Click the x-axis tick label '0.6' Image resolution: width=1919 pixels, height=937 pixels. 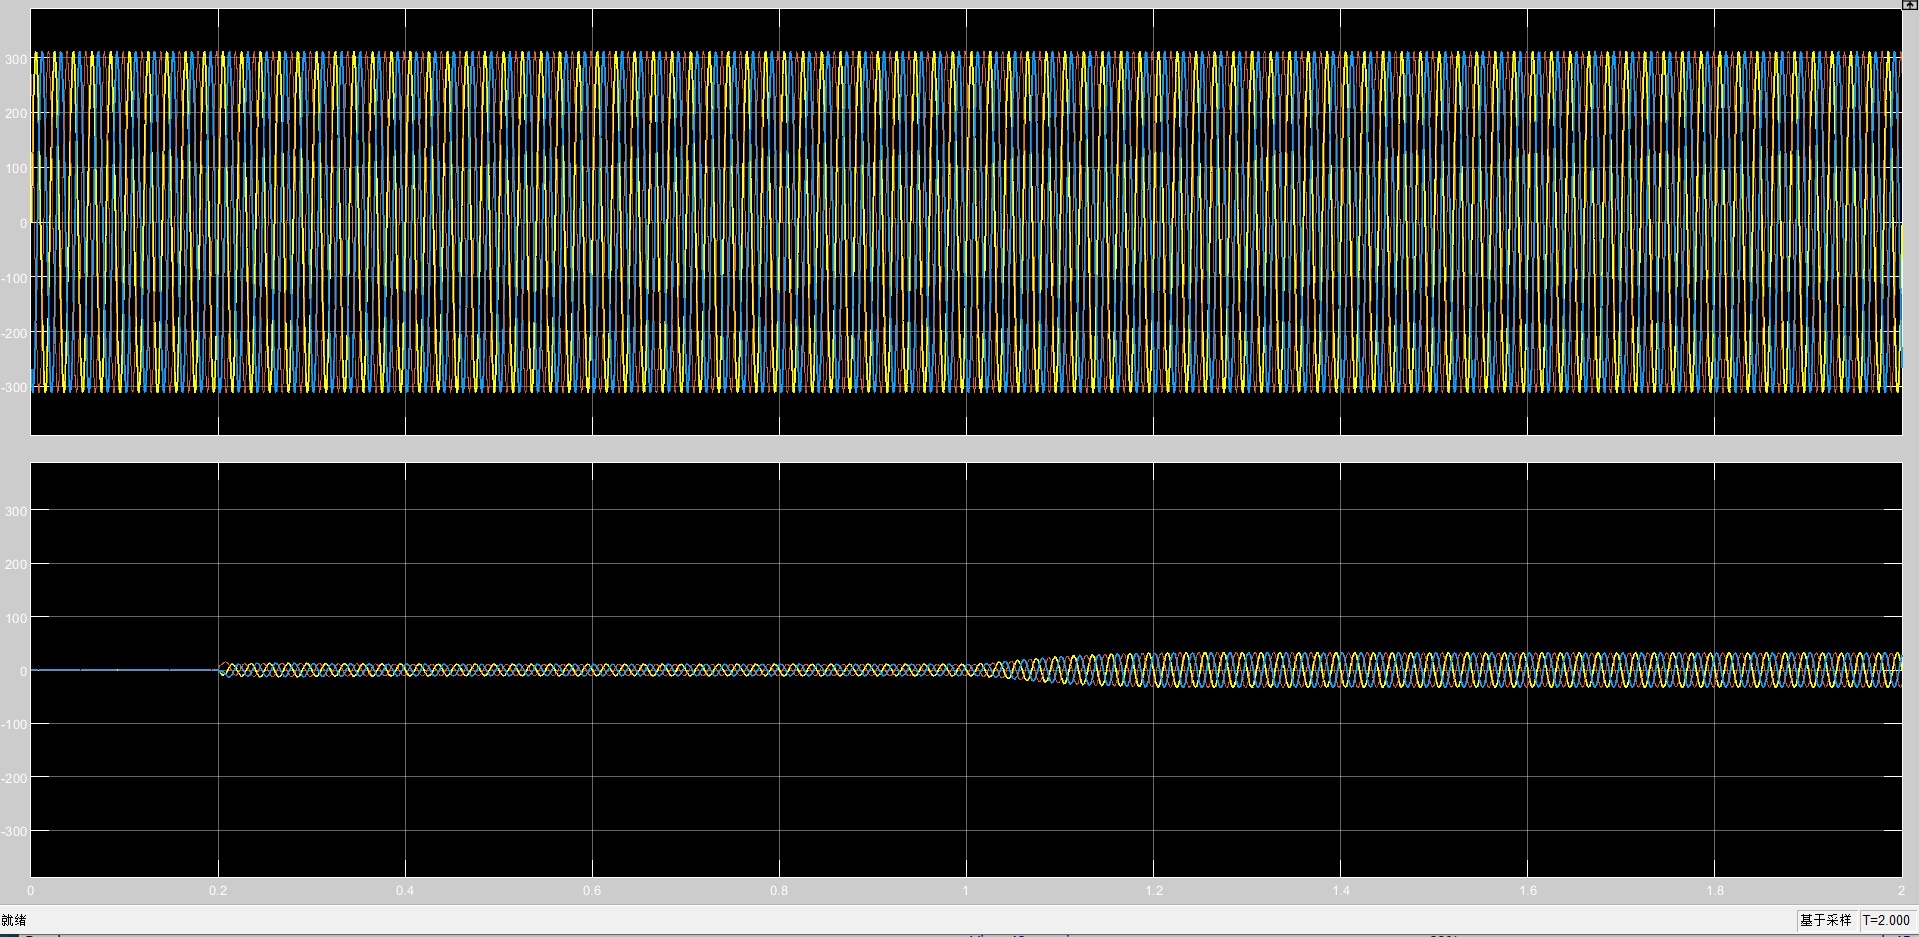pos(592,890)
